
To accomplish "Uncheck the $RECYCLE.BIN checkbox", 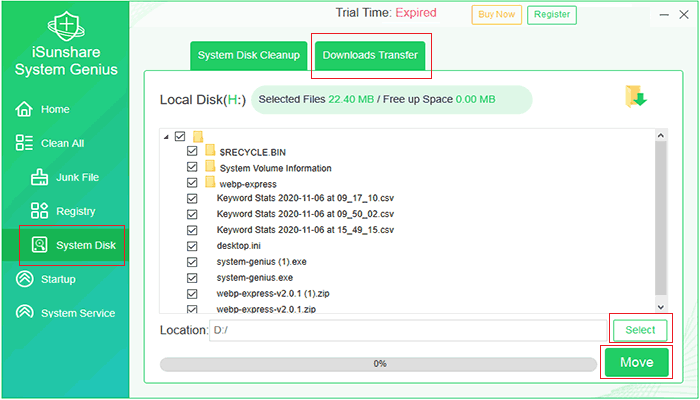I will [x=192, y=151].
